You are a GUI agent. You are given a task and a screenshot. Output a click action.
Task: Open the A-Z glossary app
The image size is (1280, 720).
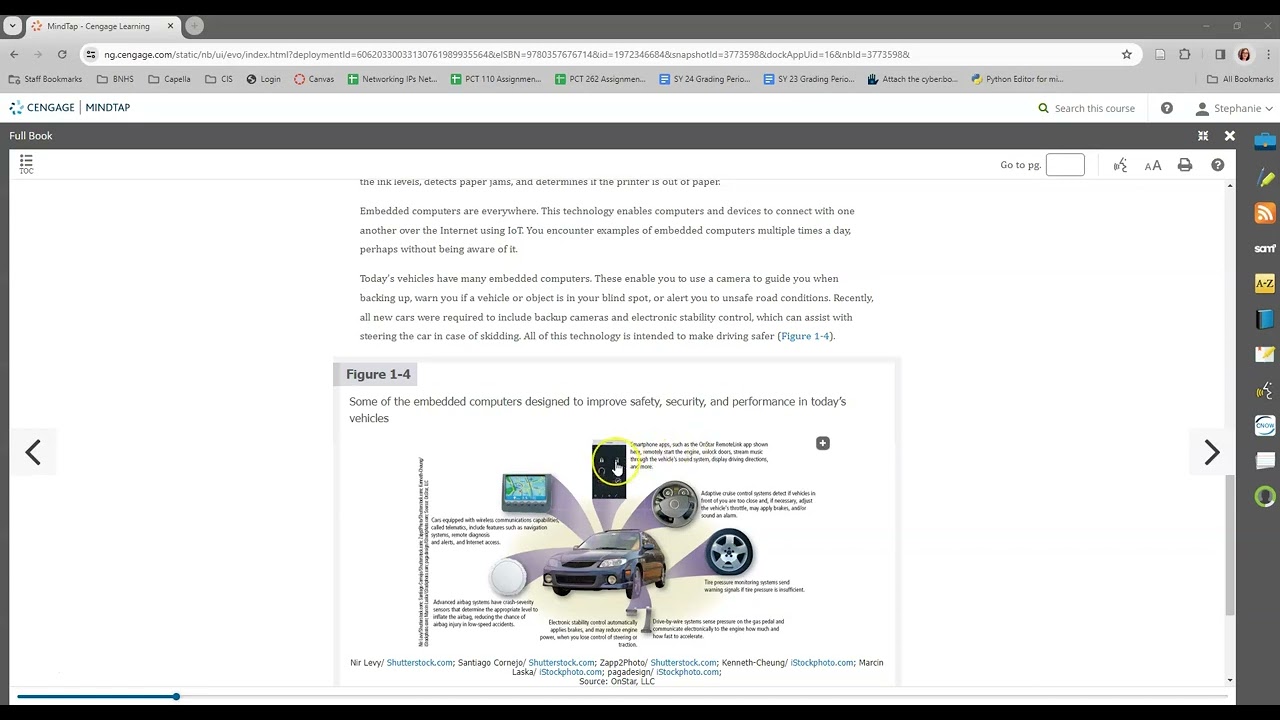coord(1265,284)
